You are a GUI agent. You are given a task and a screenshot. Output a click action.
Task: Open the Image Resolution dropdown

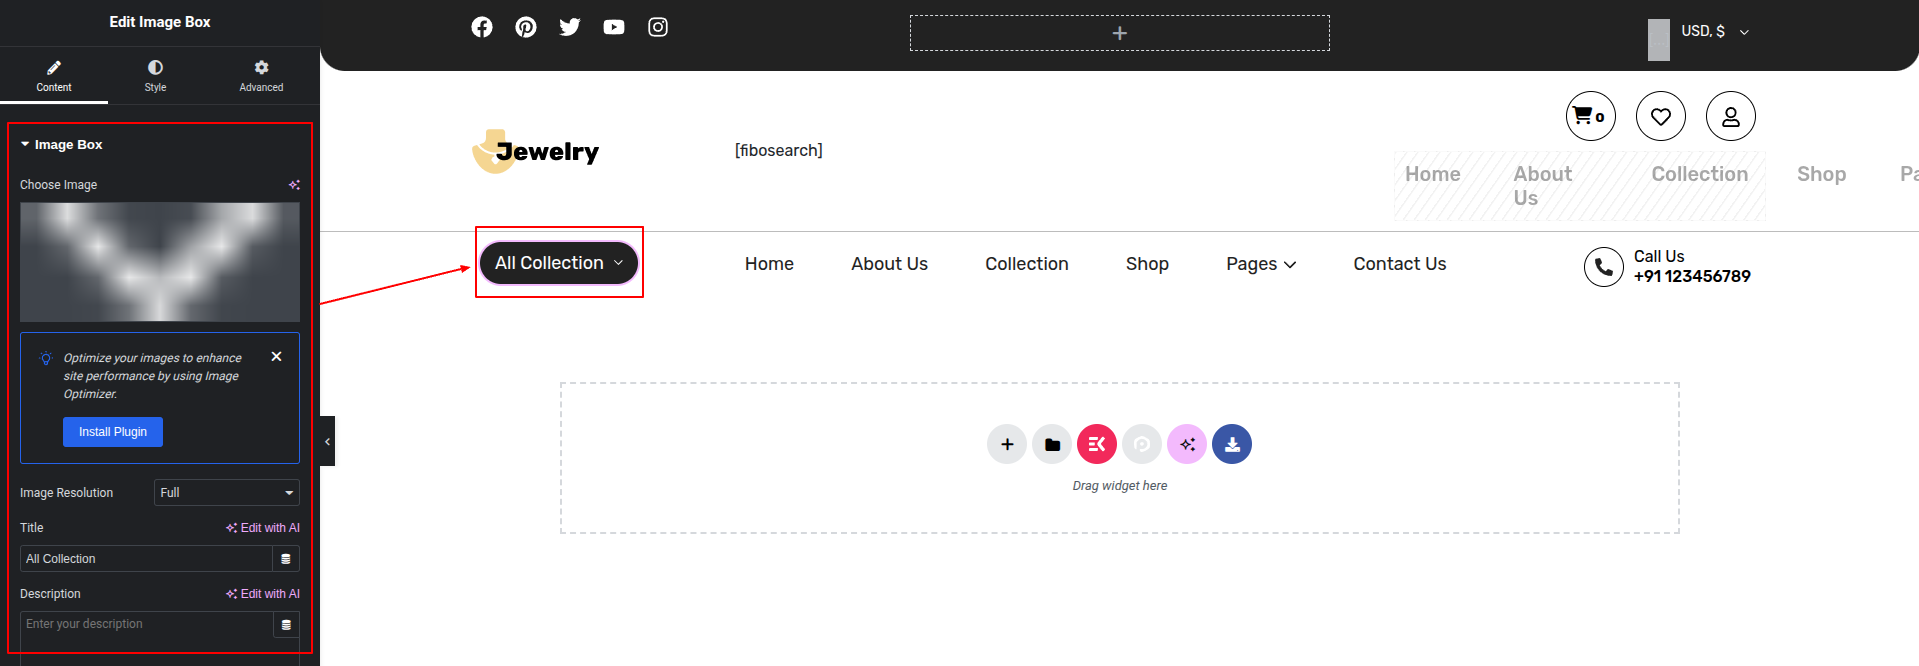226,493
